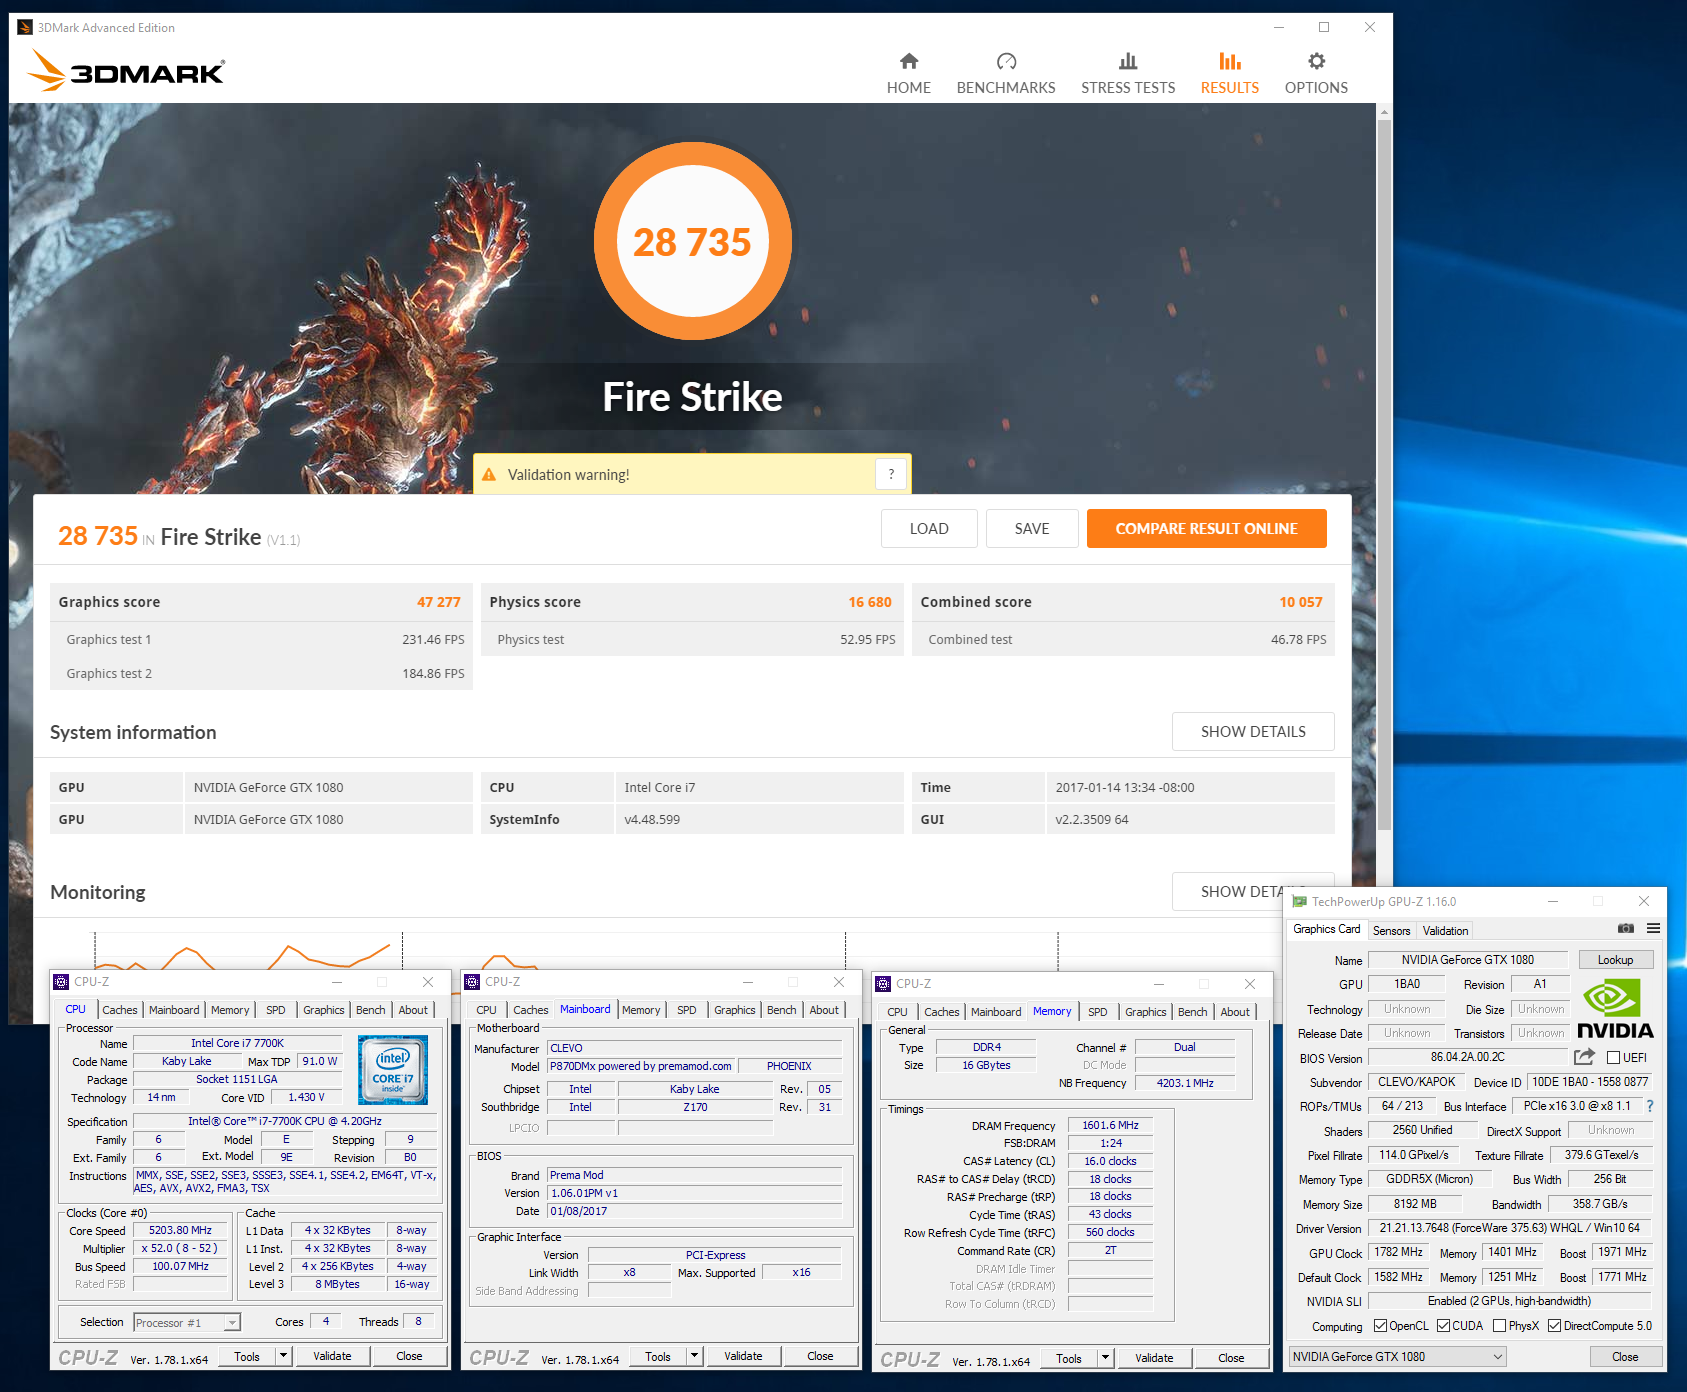Click the NVIDIA logo in GPU-Z
Viewport: 1687px width, 1392px height.
[1614, 1008]
